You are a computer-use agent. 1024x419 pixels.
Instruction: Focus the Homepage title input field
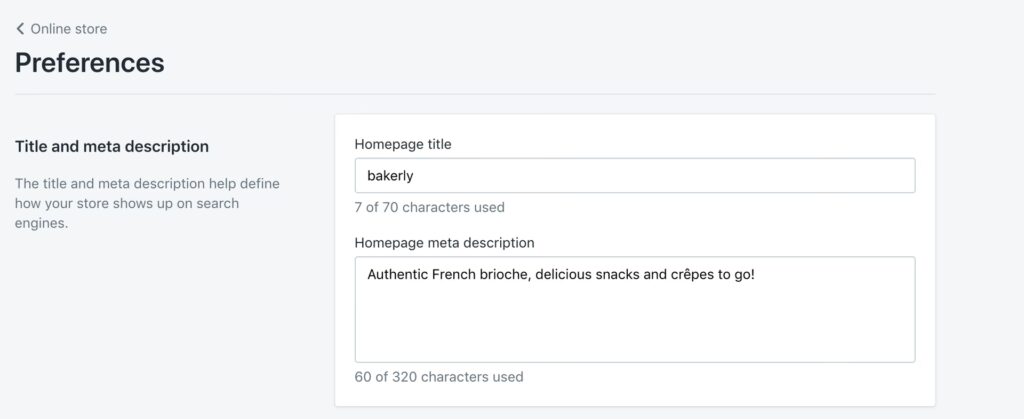634,176
